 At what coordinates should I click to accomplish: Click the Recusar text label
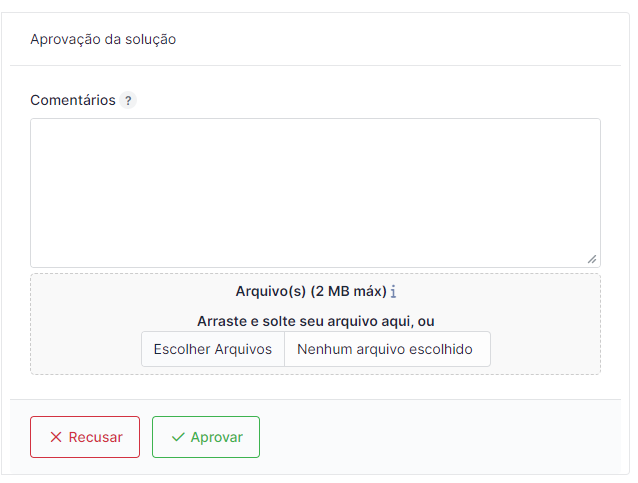[x=96, y=437]
